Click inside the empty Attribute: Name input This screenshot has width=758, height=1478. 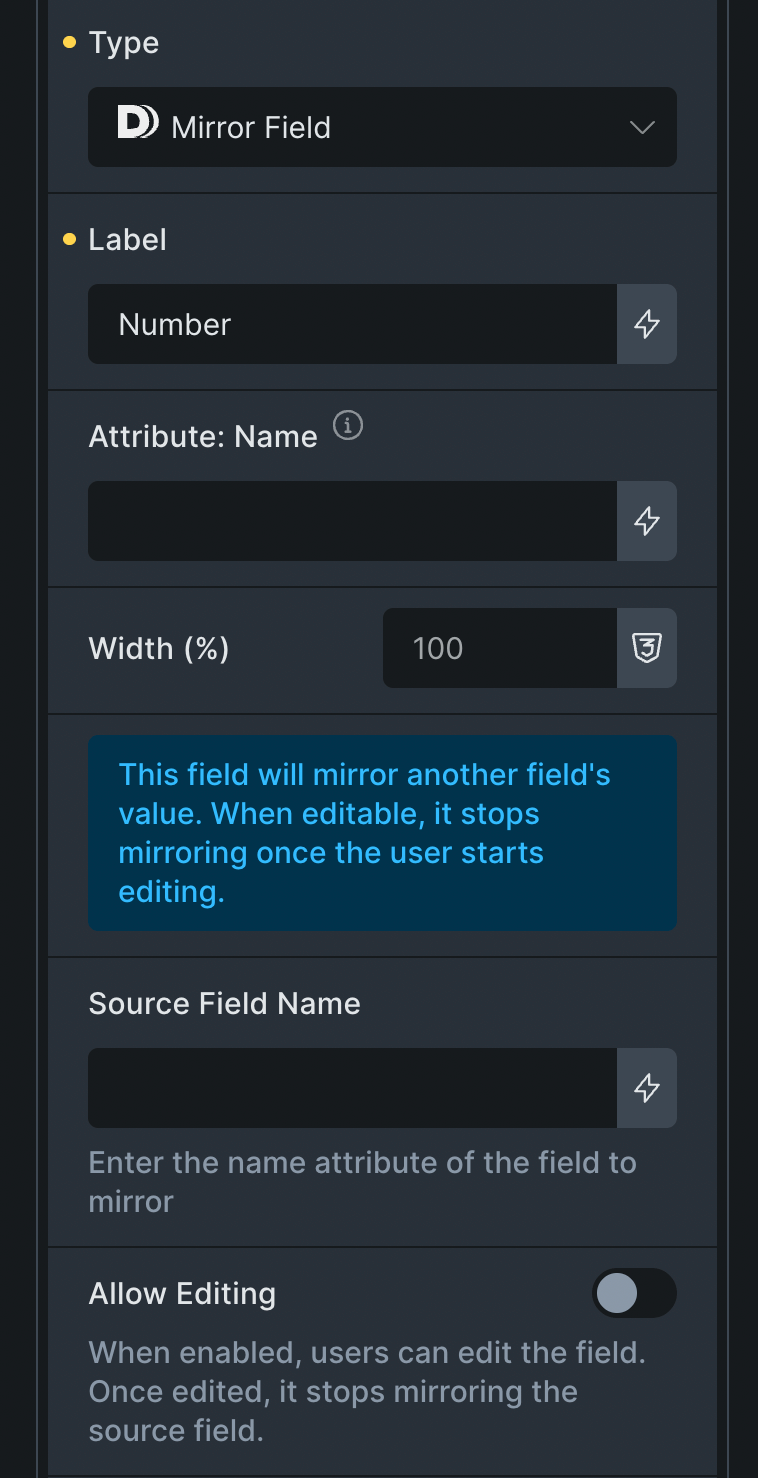click(350, 521)
